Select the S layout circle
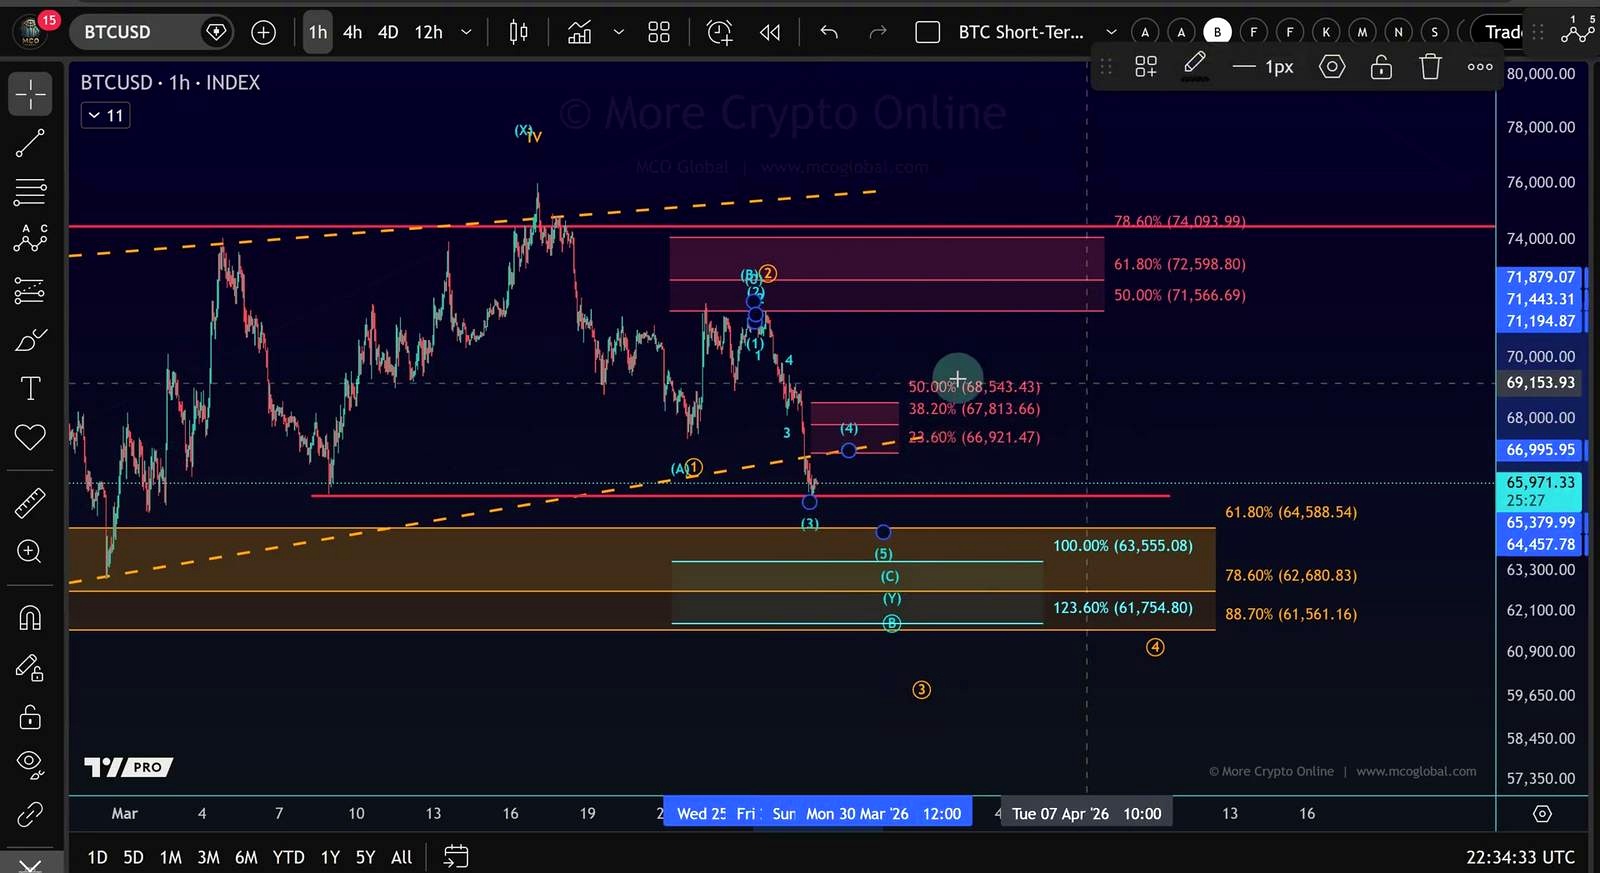 1434,32
